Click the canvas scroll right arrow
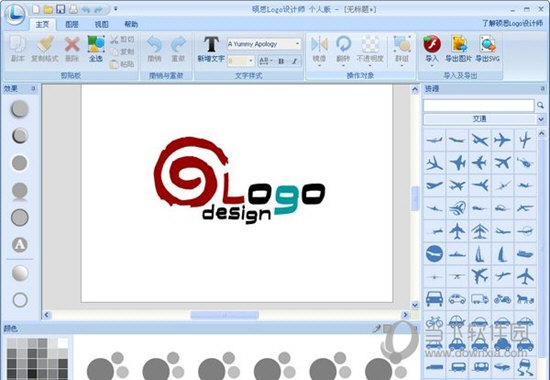This screenshot has width=550, height=380. (405, 315)
